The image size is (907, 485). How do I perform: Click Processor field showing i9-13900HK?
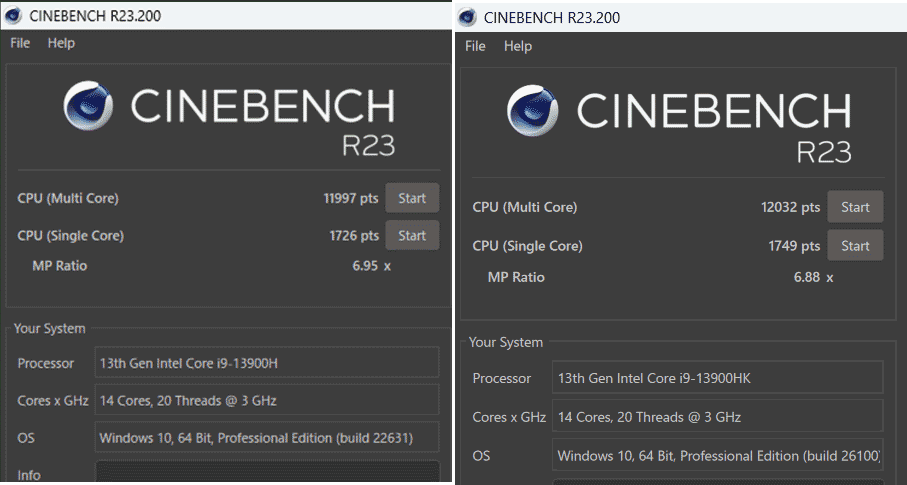coord(717,378)
